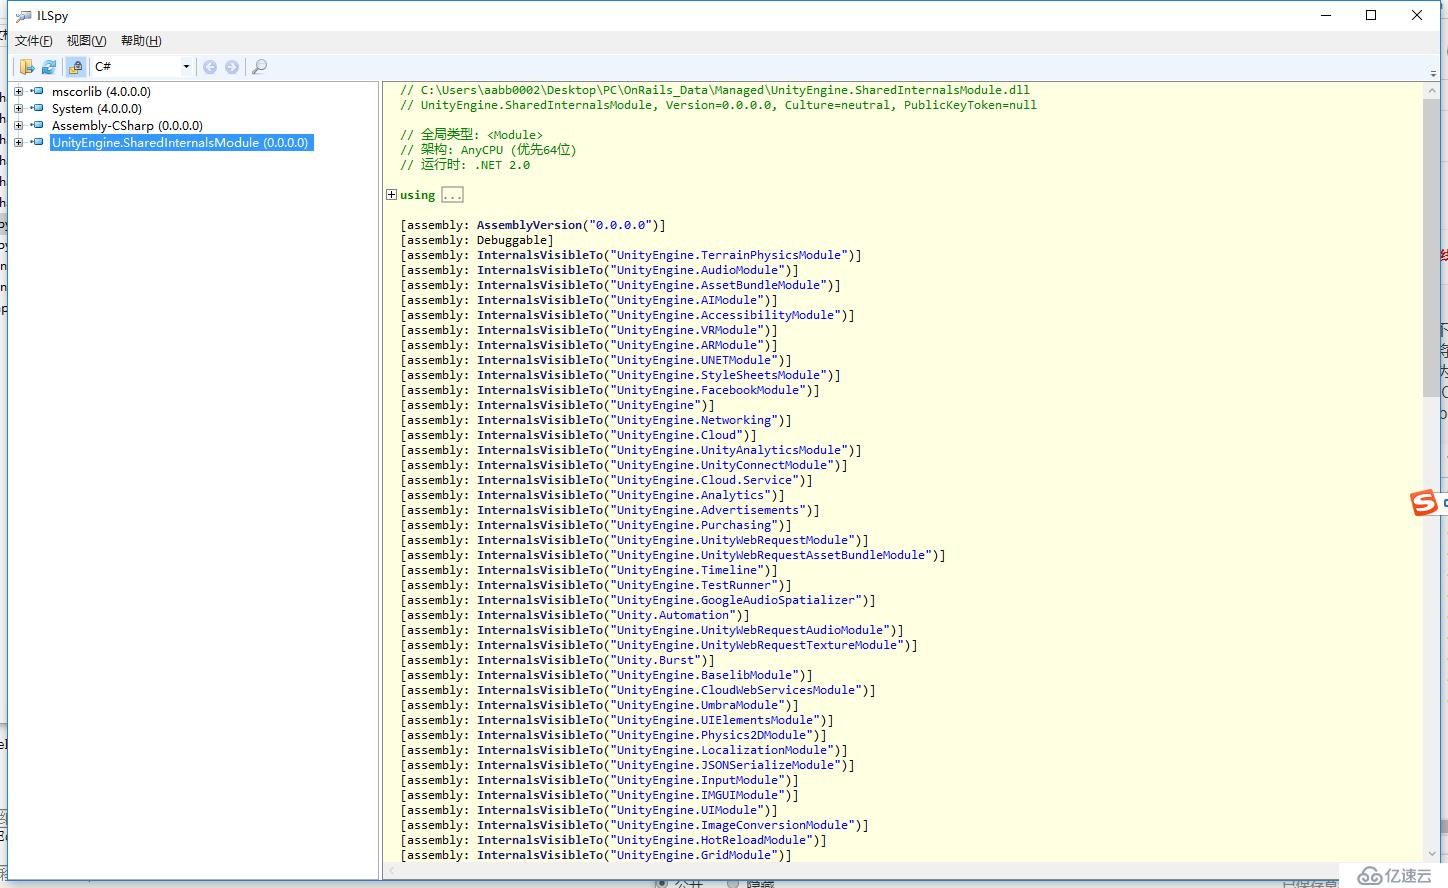Expand the mscorlib tree node
This screenshot has width=1448, height=888.
point(18,91)
